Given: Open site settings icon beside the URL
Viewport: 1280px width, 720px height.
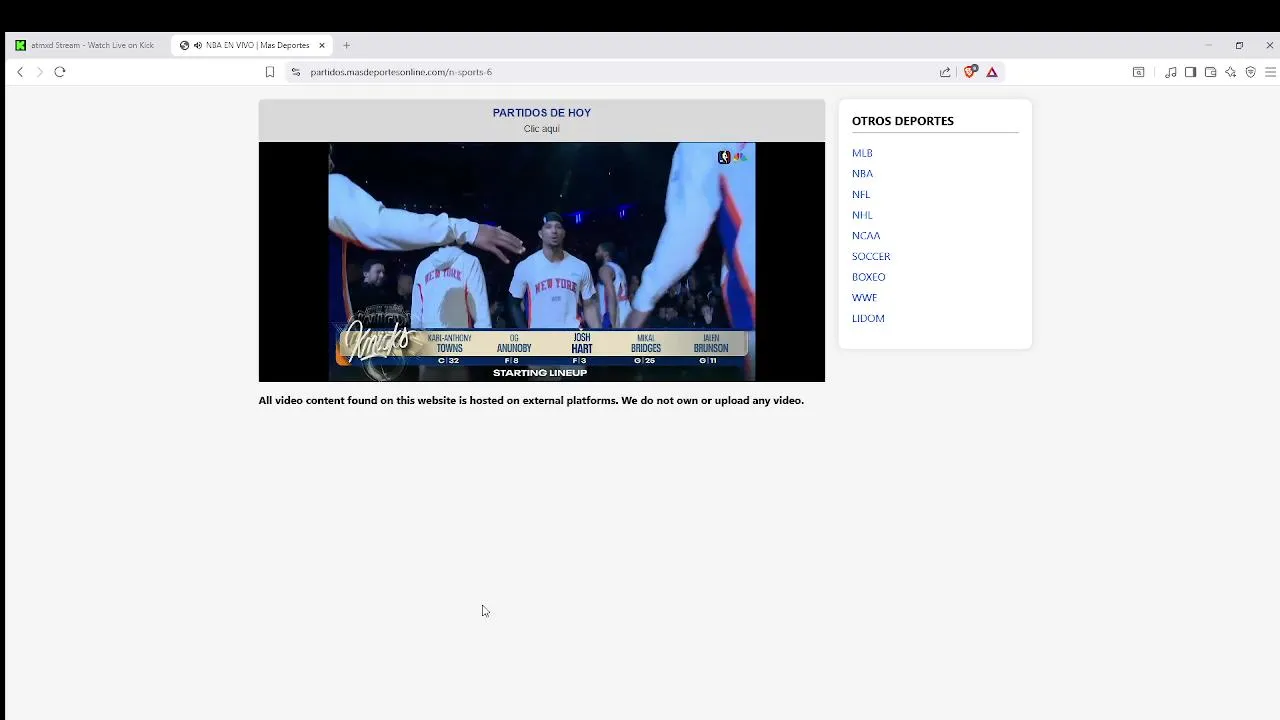Looking at the screenshot, I should [295, 72].
